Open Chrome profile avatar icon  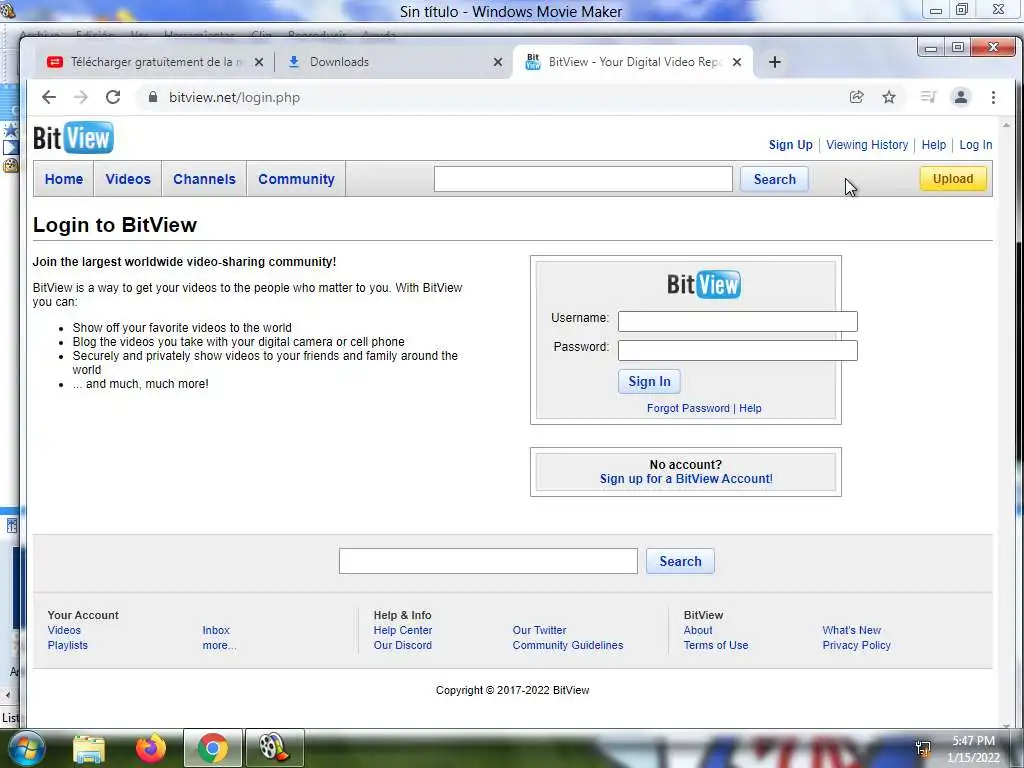tap(961, 97)
